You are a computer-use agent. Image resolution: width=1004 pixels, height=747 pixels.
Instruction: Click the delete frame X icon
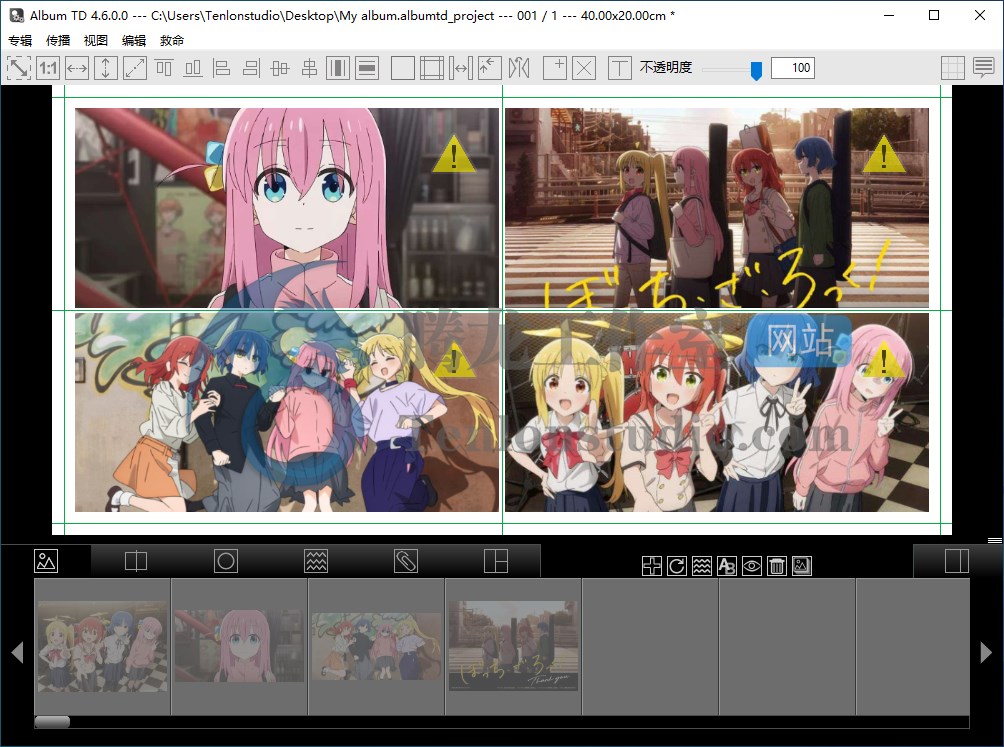point(584,68)
